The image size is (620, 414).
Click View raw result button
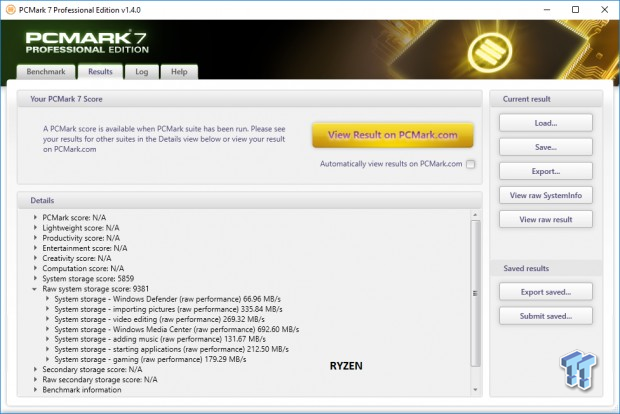coord(545,219)
